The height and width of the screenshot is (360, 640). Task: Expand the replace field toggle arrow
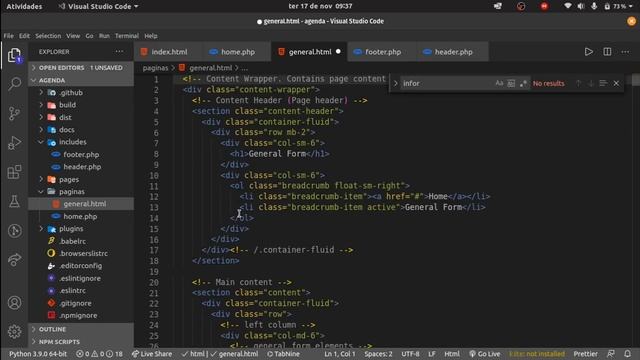395,83
